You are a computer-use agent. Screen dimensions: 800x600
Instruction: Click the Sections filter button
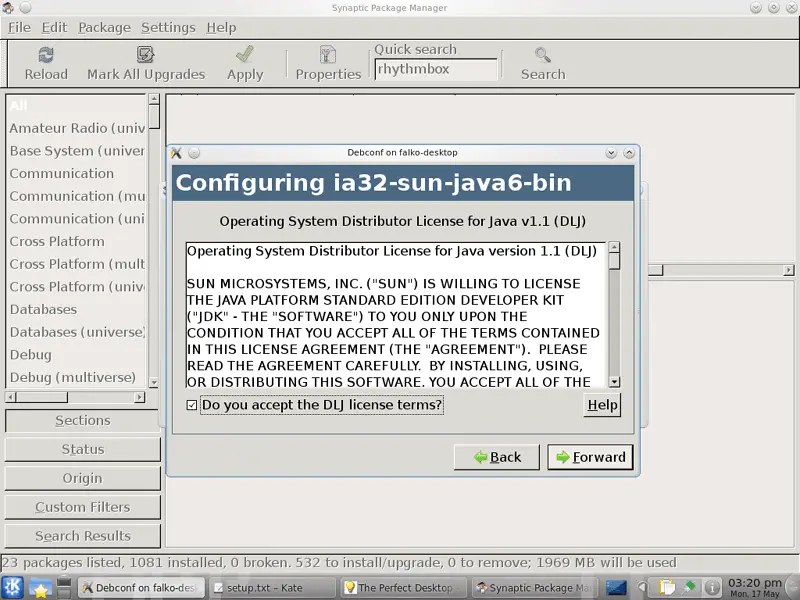pyautogui.click(x=83, y=420)
